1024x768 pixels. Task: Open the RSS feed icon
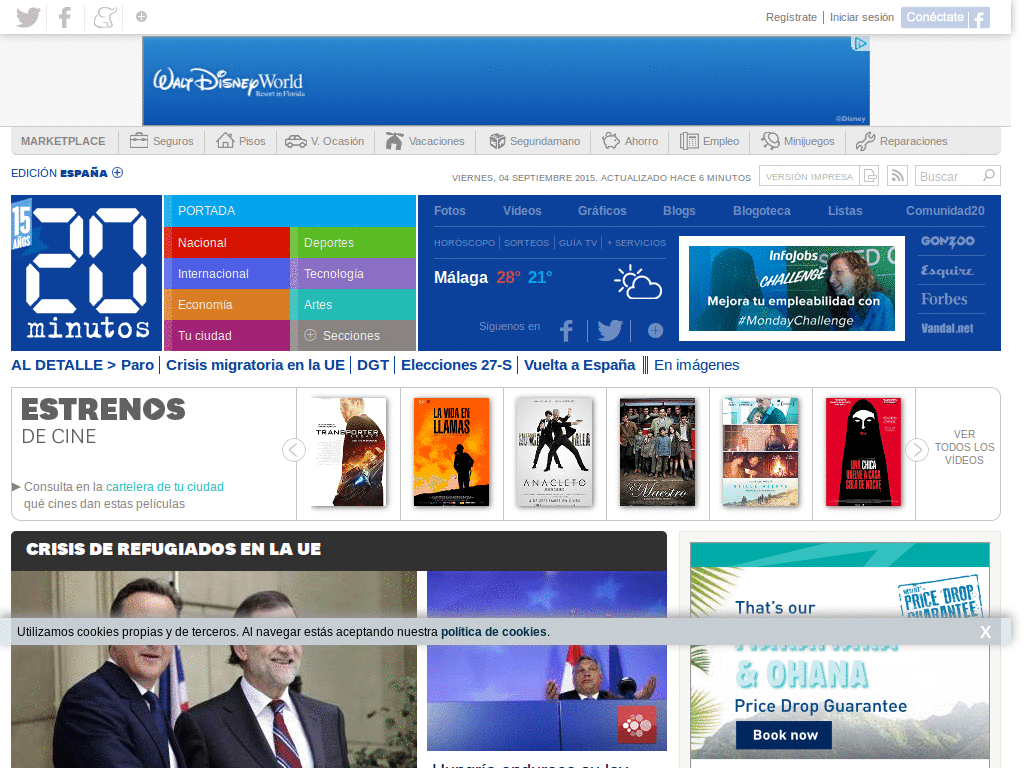coord(897,176)
